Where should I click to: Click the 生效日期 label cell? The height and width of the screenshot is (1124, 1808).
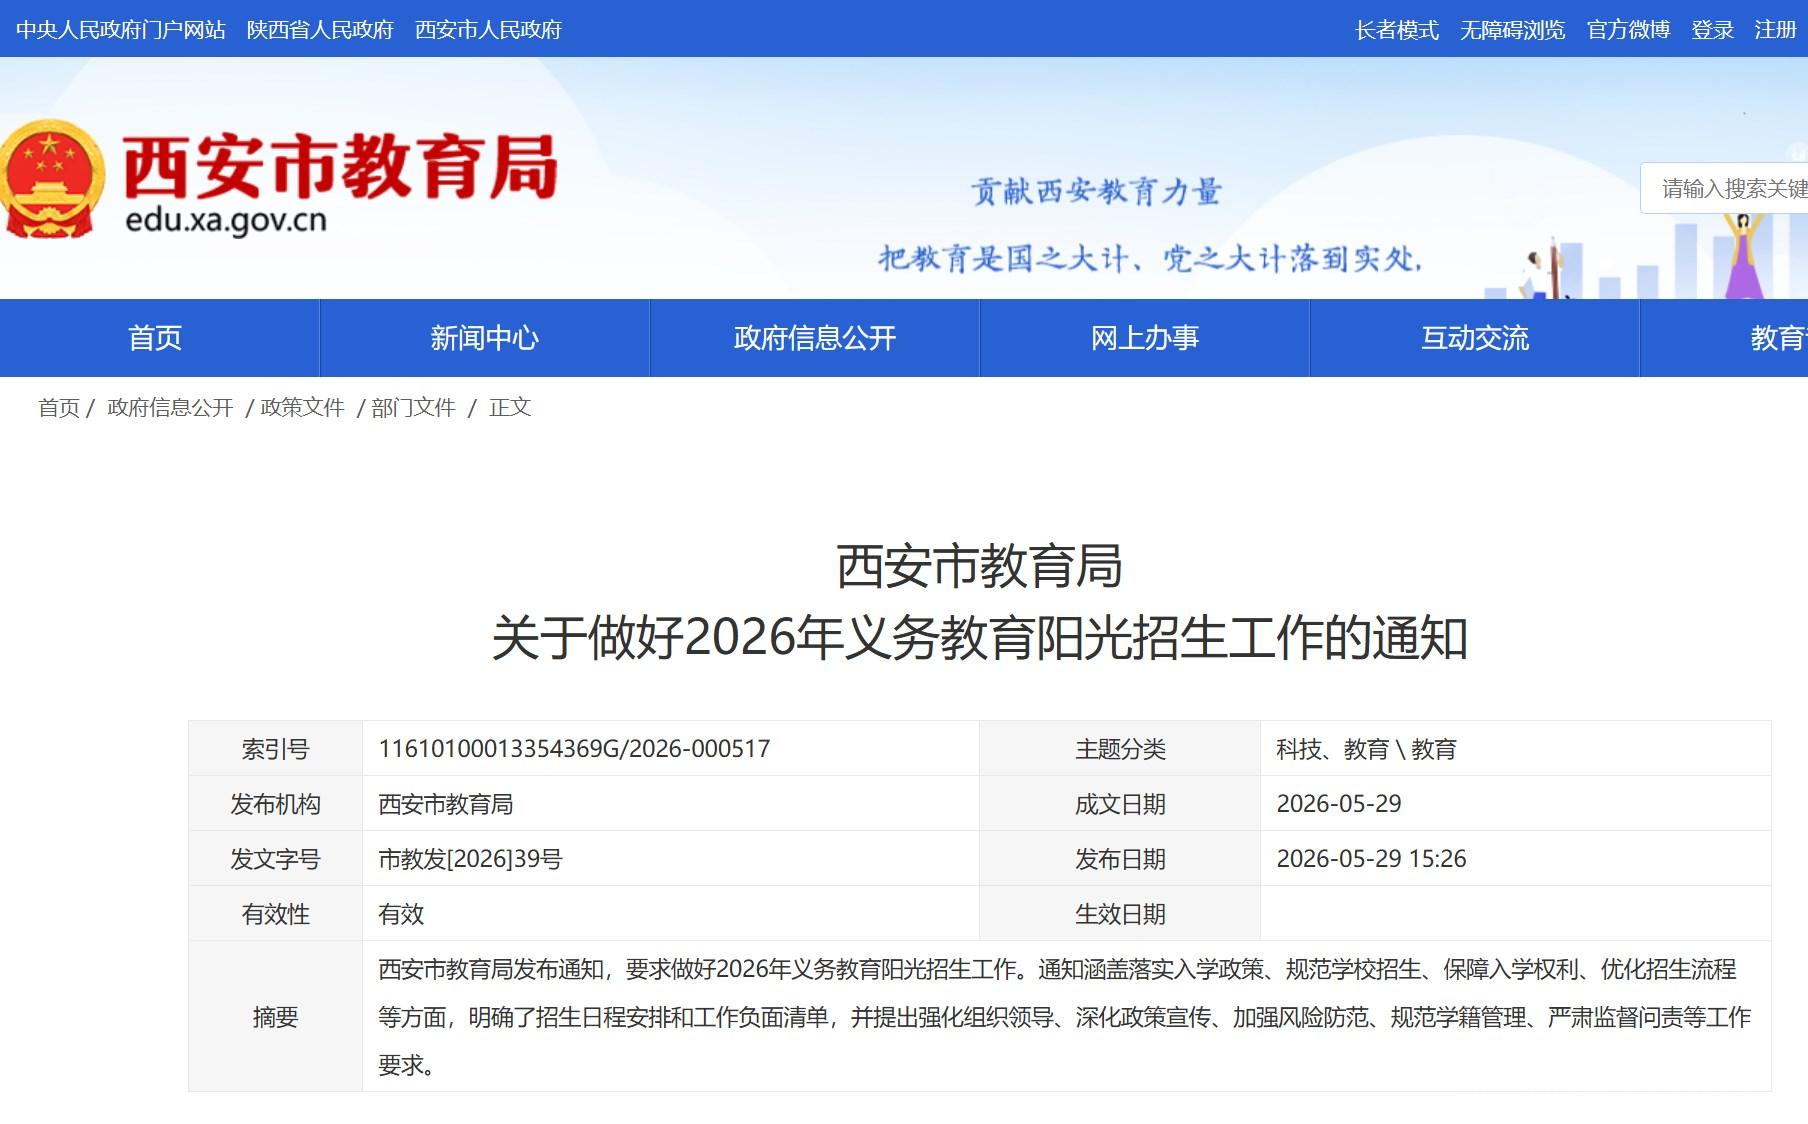1120,914
